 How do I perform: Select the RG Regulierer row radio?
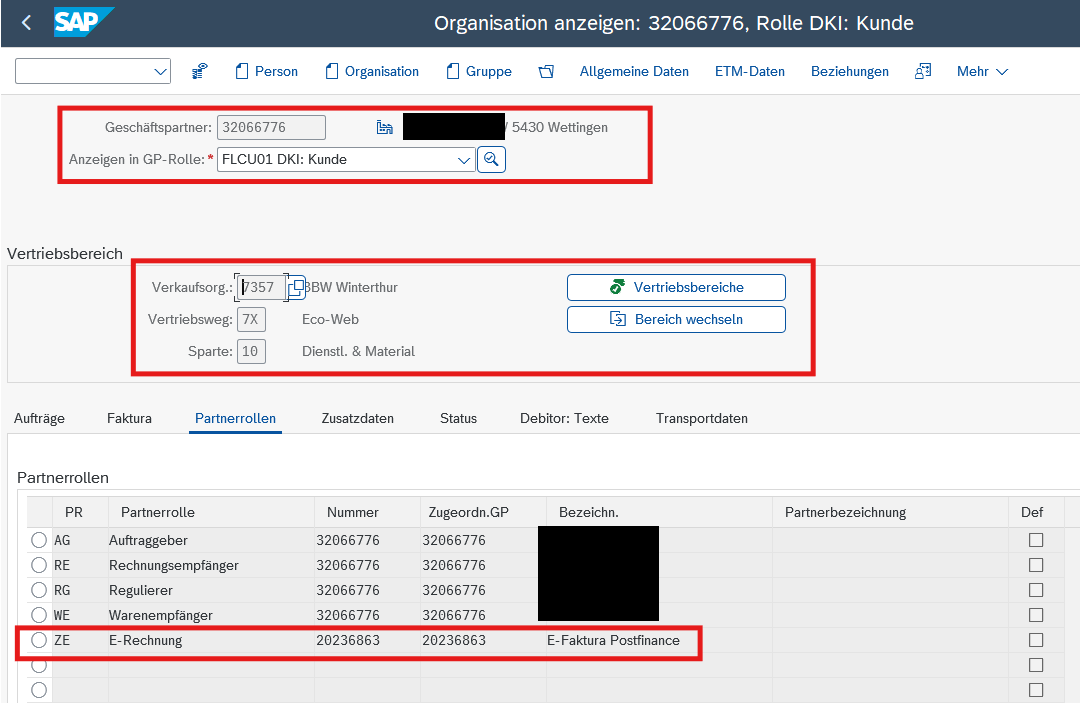click(x=39, y=590)
